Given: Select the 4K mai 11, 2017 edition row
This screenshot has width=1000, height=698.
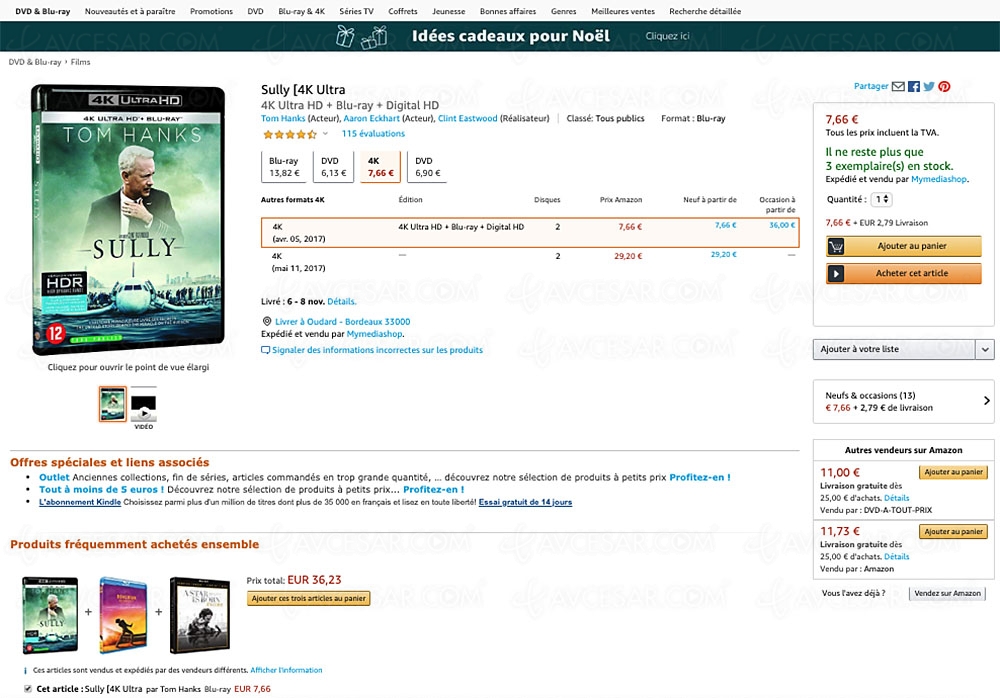Looking at the screenshot, I should click(530, 261).
